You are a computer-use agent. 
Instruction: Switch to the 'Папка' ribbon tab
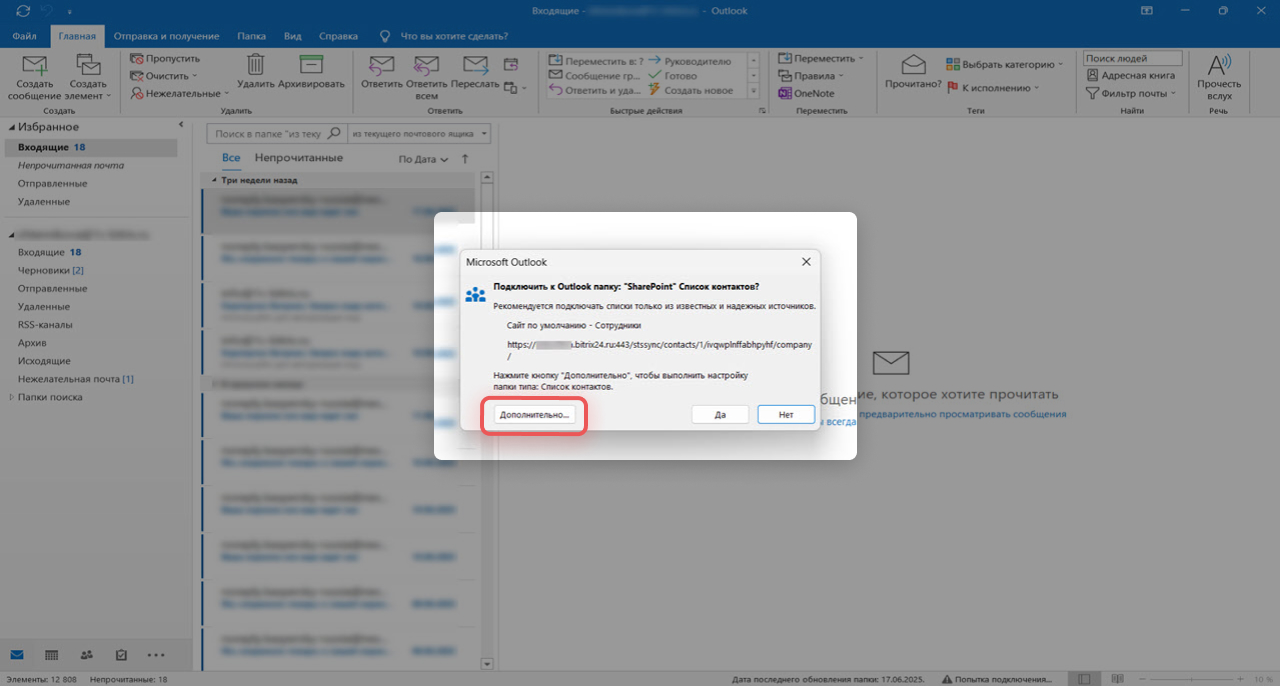pyautogui.click(x=251, y=36)
